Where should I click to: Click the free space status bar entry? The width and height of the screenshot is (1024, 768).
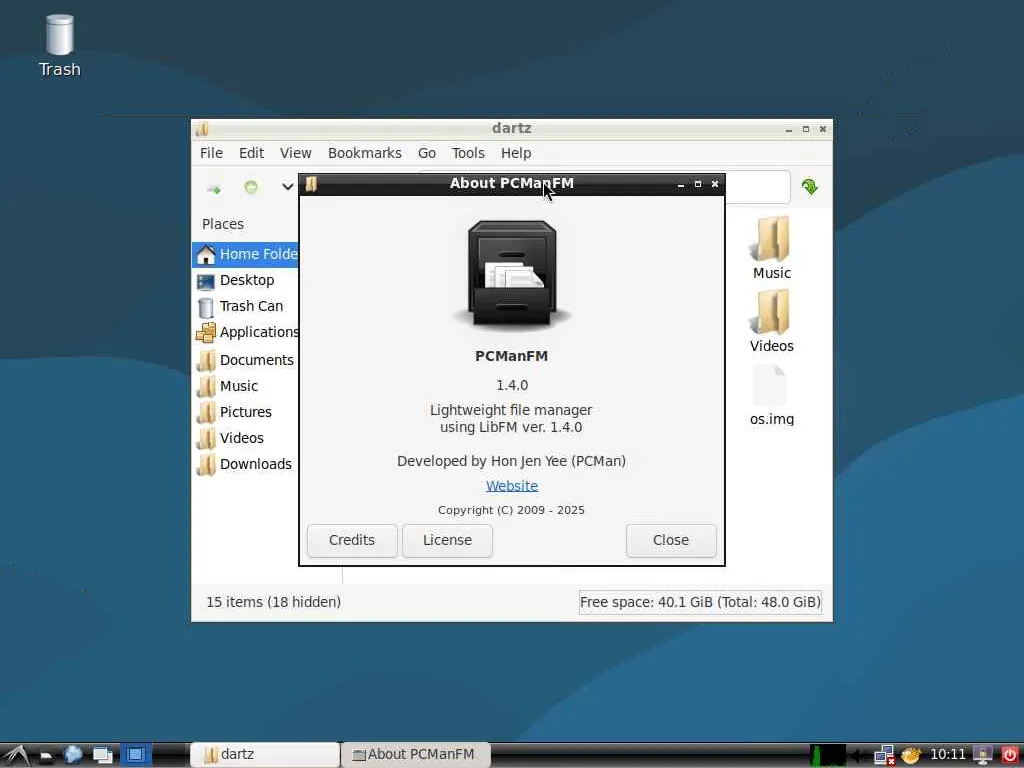tap(700, 602)
